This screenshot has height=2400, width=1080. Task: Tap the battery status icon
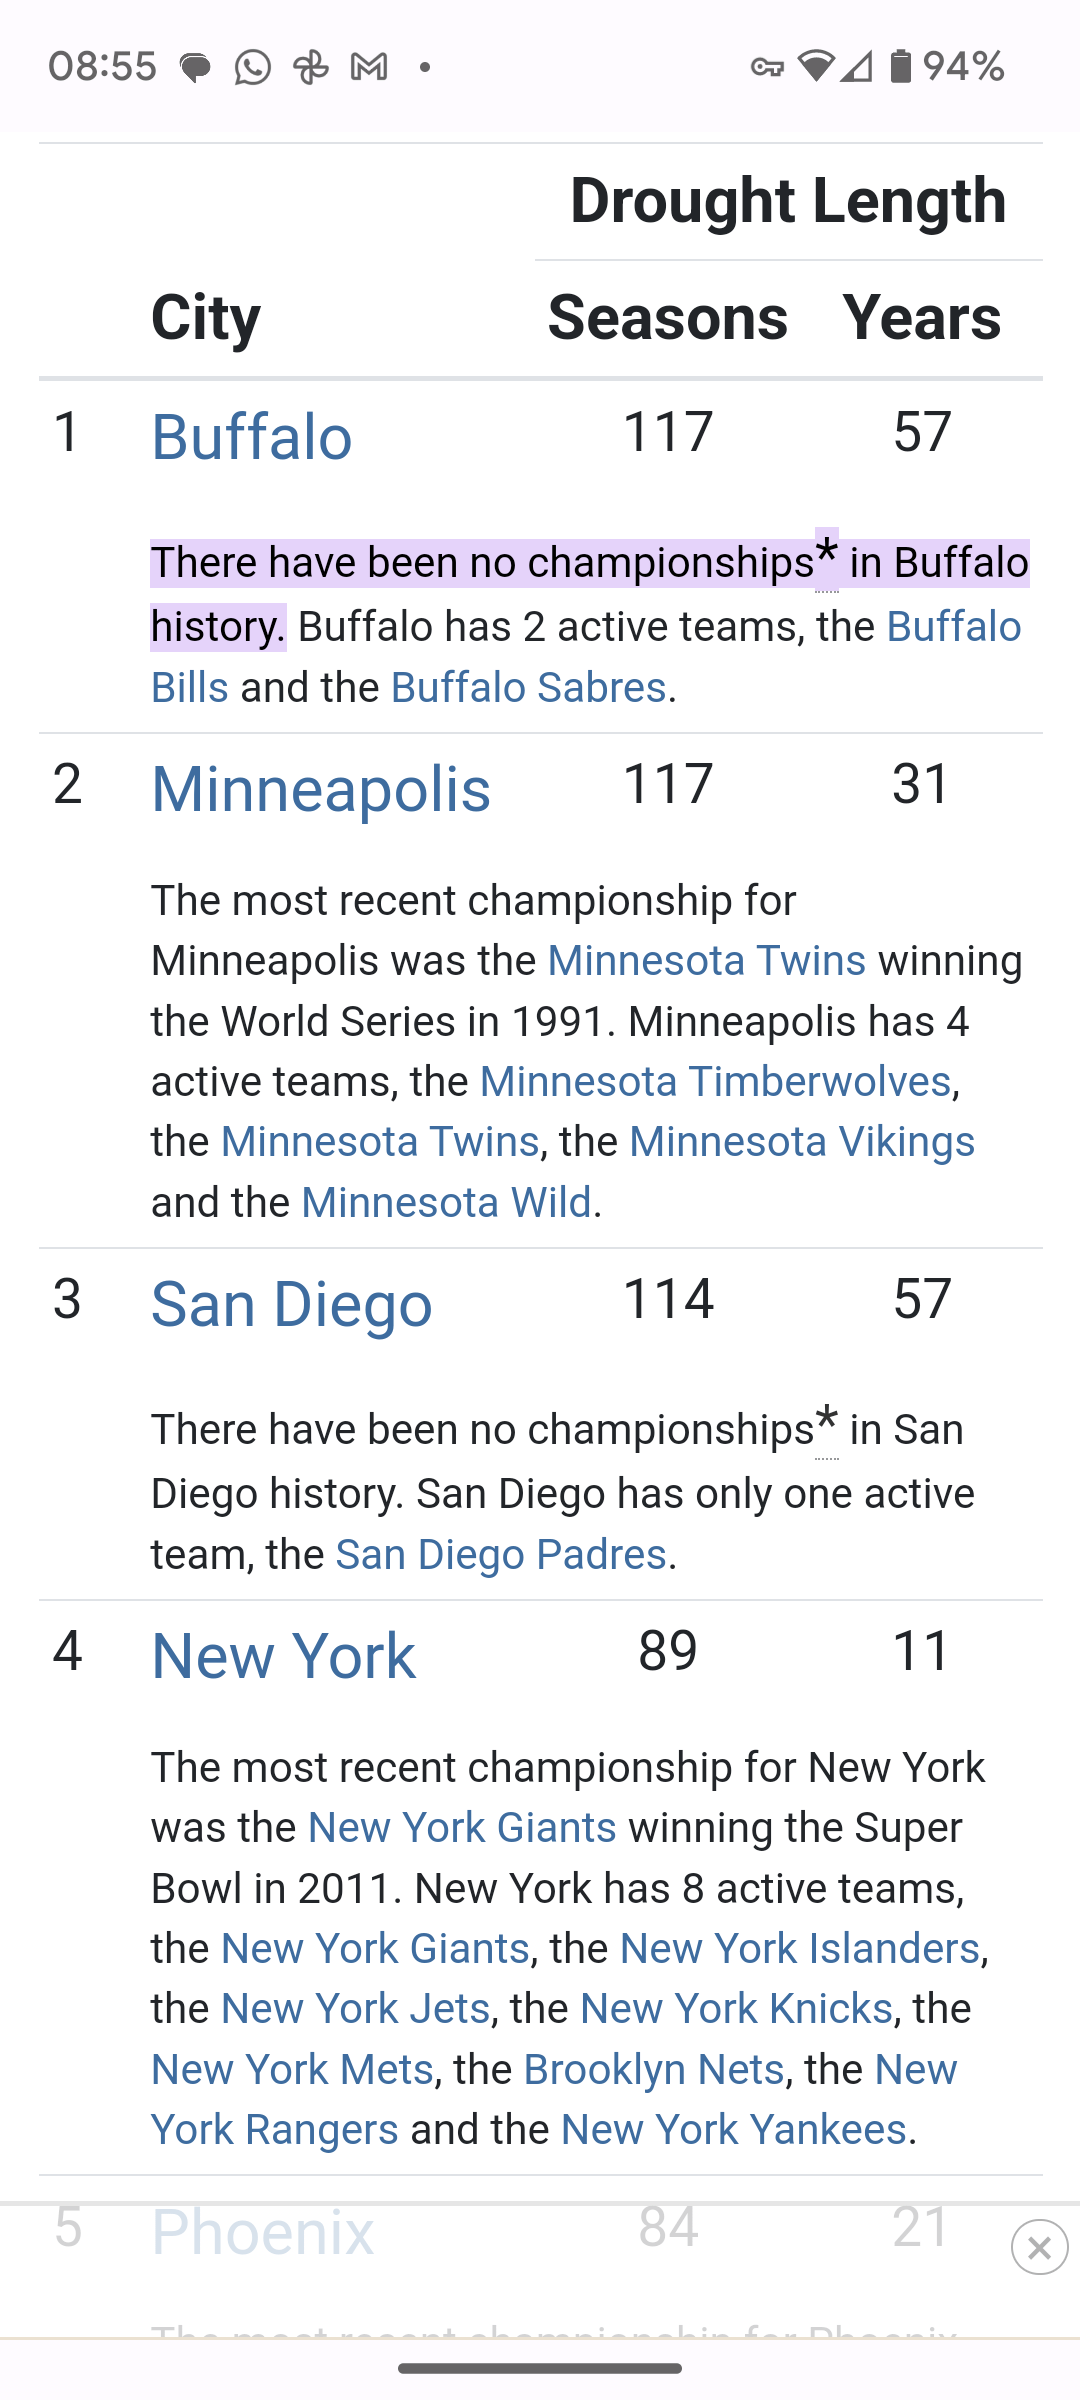pyautogui.click(x=900, y=67)
